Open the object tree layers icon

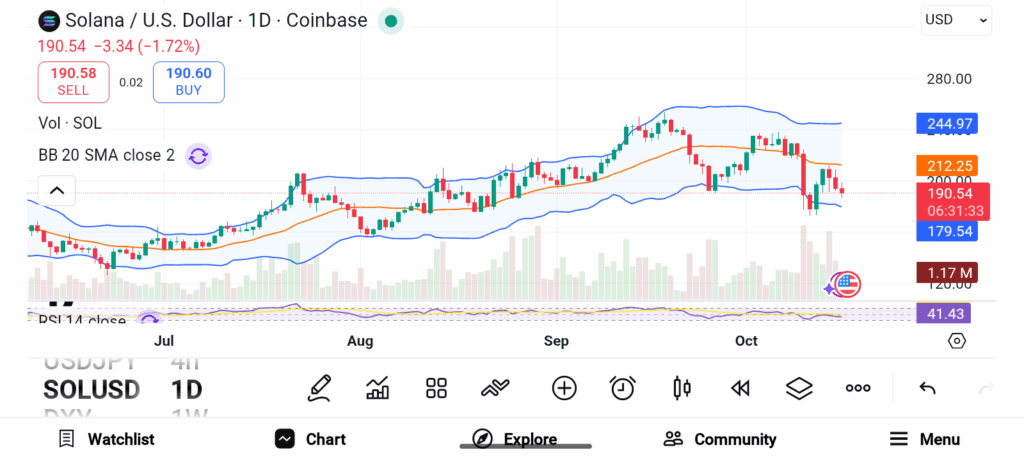[799, 388]
